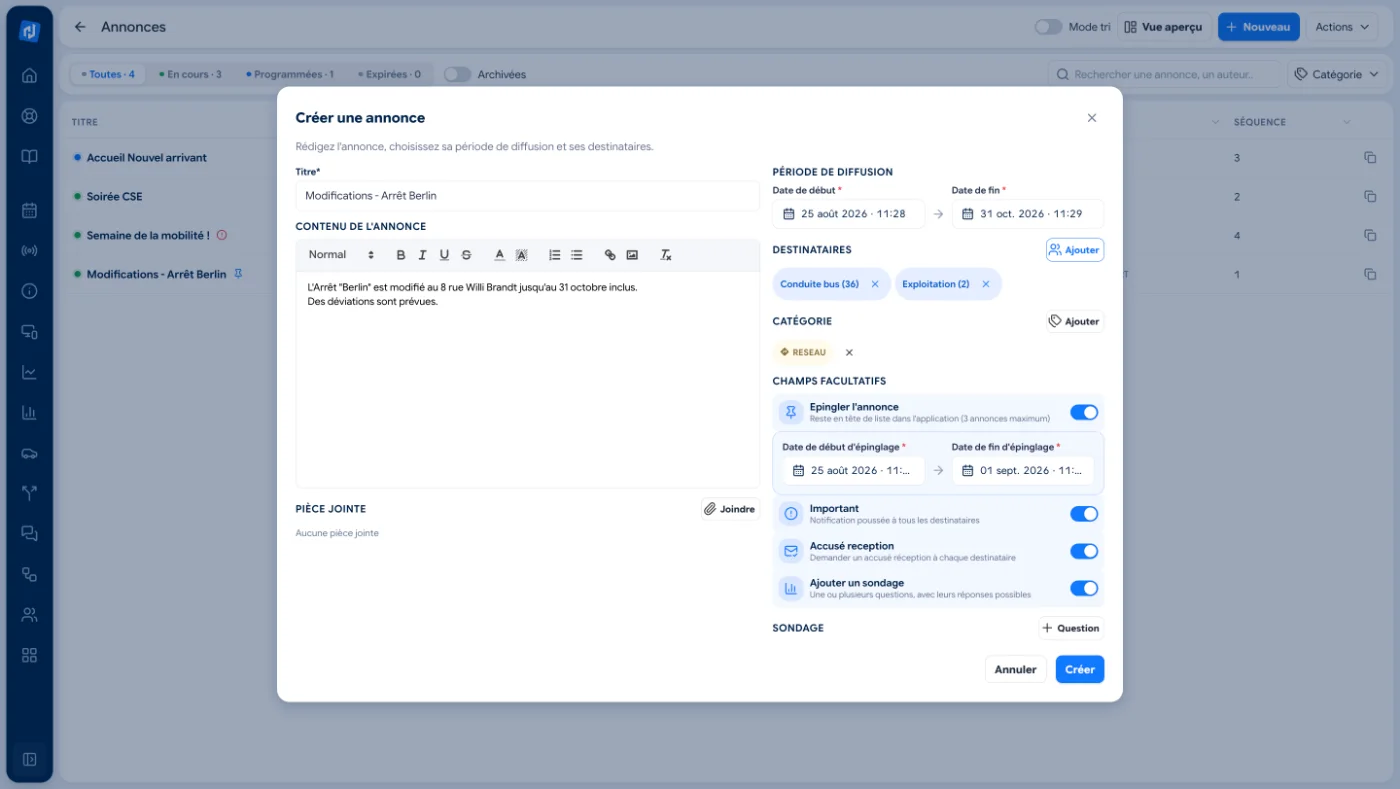
Task: Select the Programmées · 1 filter tab
Action: [x=290, y=74]
